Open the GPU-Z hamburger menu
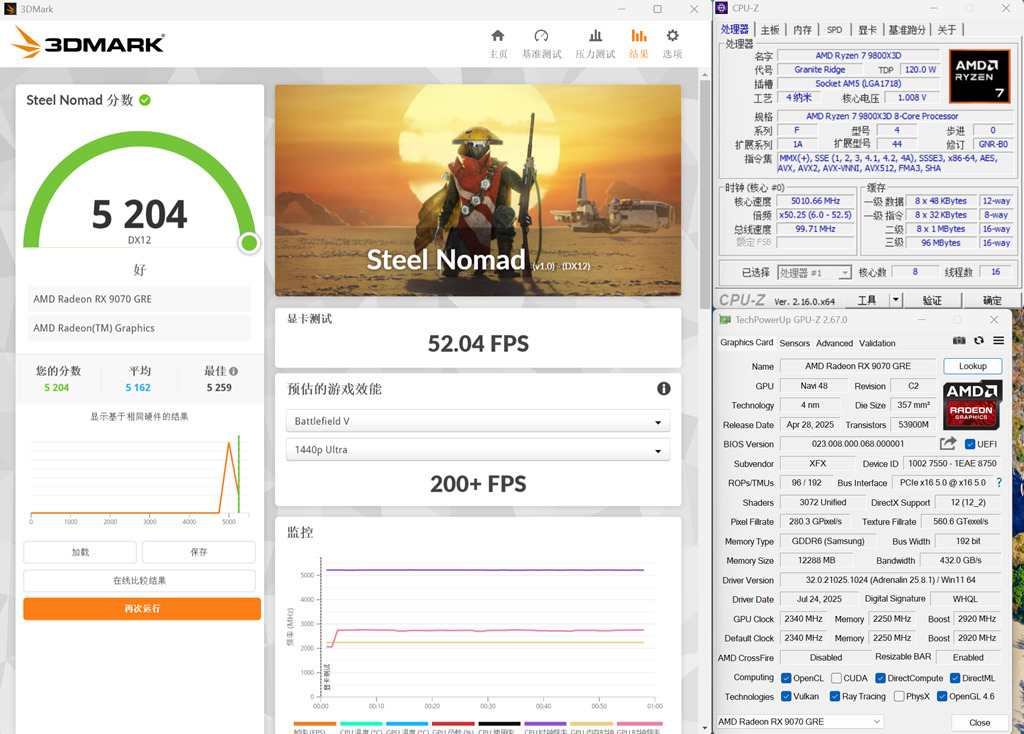Image resolution: width=1024 pixels, height=734 pixels. (999, 341)
